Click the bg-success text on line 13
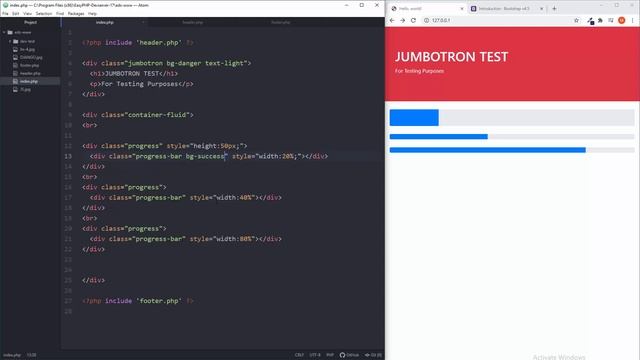 tap(205, 156)
